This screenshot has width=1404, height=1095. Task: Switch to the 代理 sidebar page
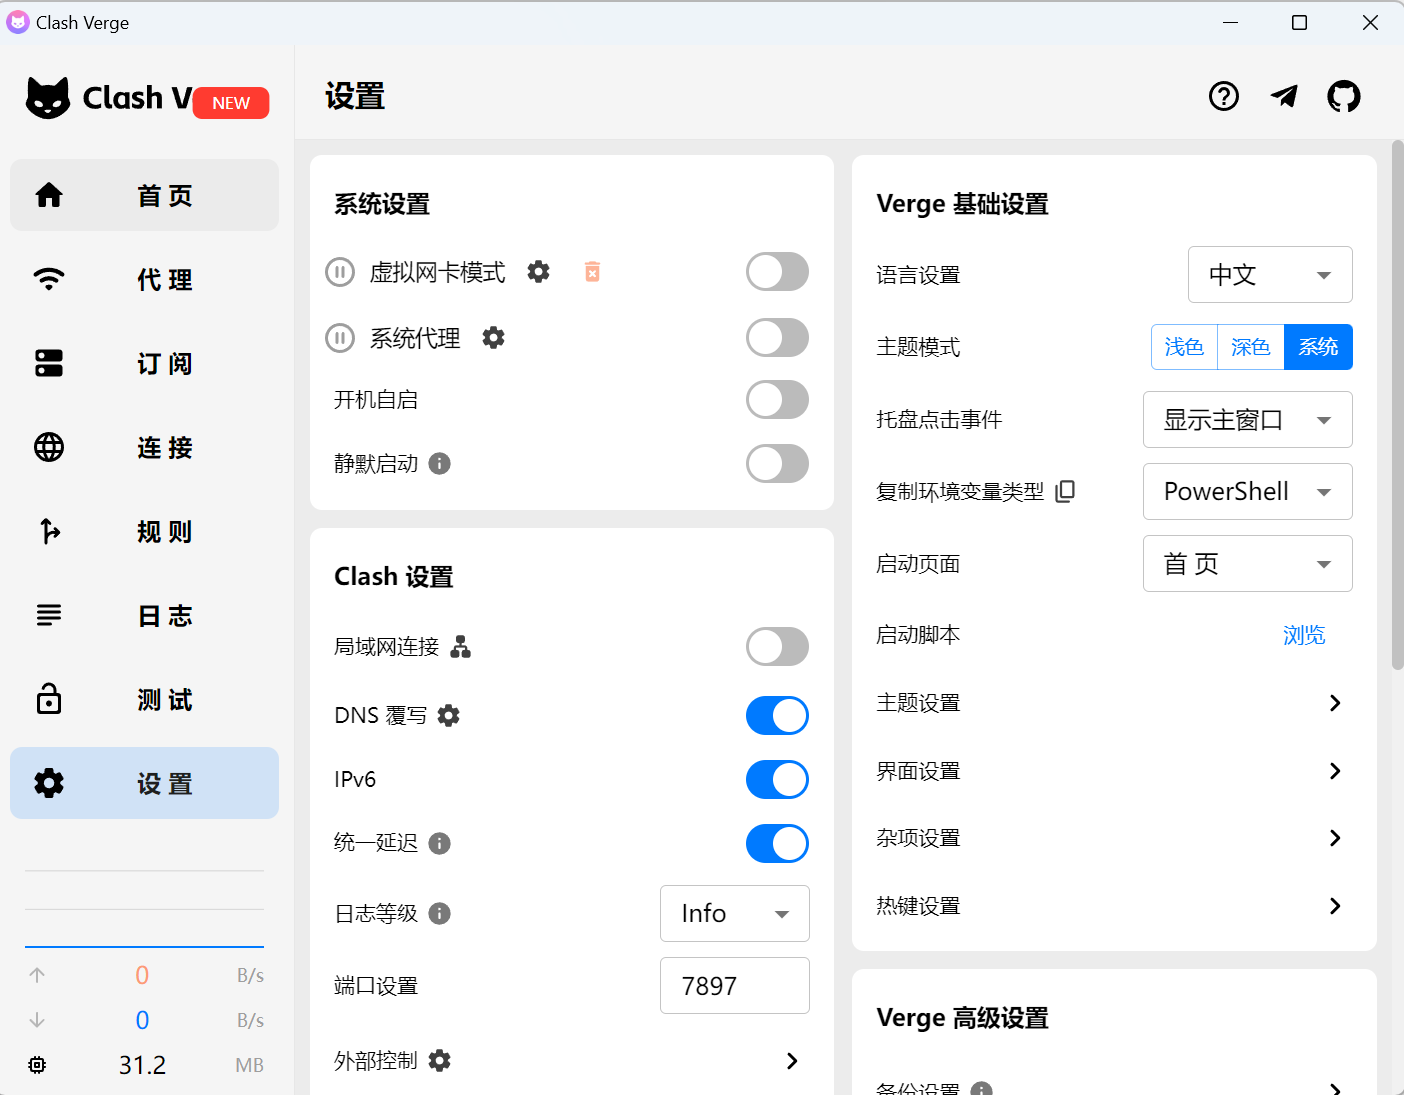[x=144, y=280]
